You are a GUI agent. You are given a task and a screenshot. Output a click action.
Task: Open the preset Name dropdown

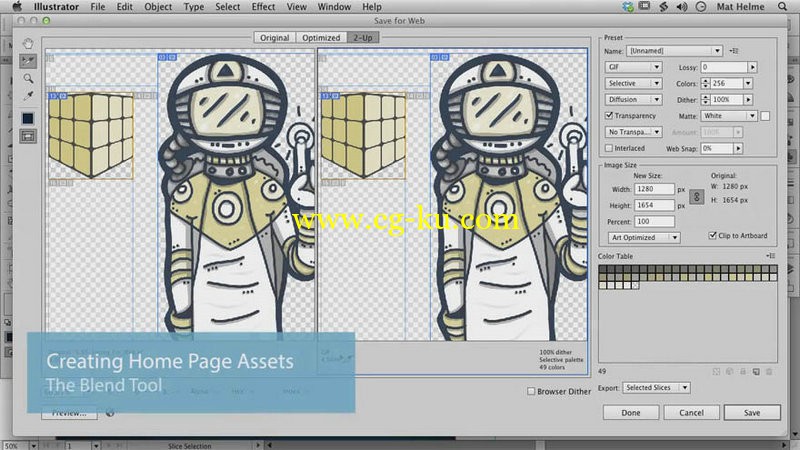point(674,51)
